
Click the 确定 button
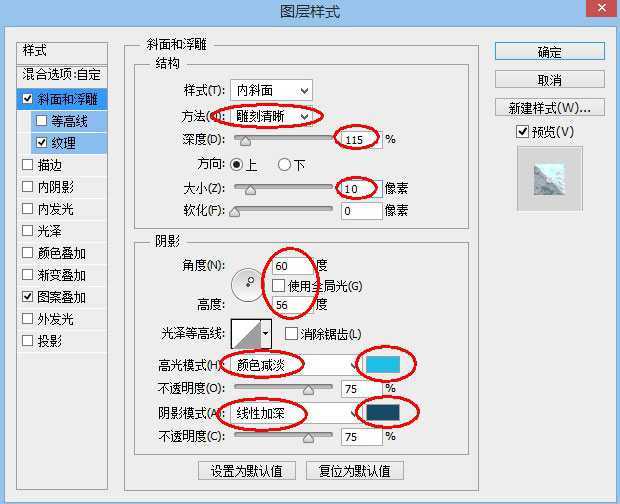pyautogui.click(x=550, y=52)
